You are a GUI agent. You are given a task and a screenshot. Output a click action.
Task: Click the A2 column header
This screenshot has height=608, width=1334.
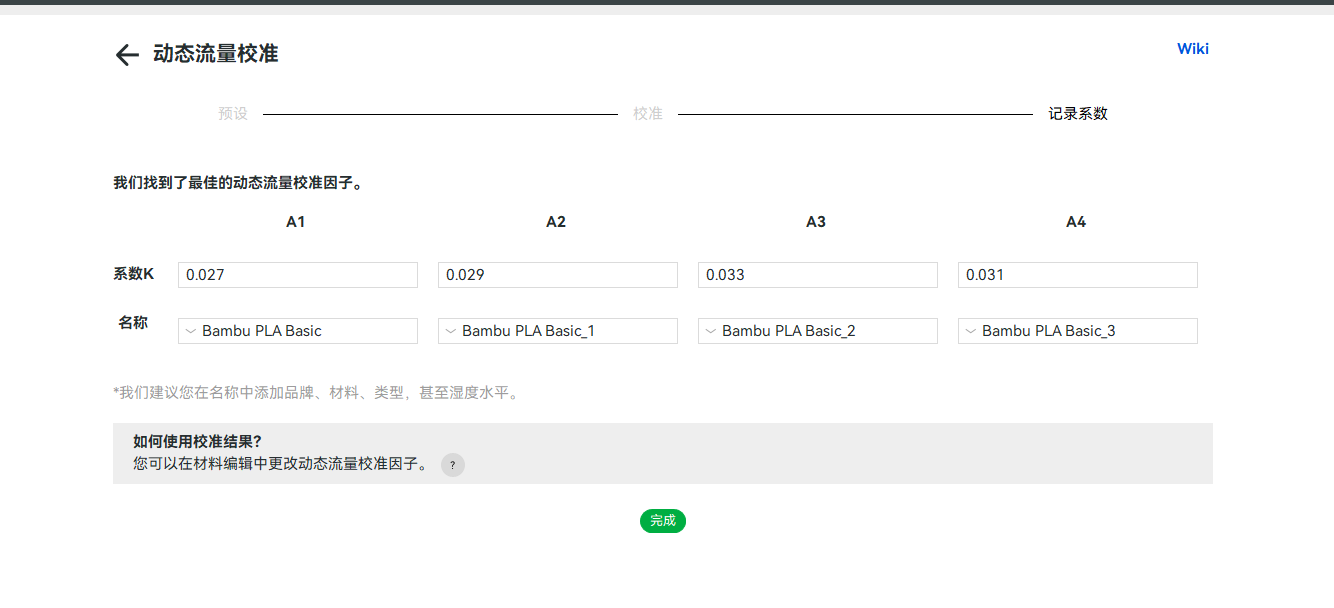[556, 222]
